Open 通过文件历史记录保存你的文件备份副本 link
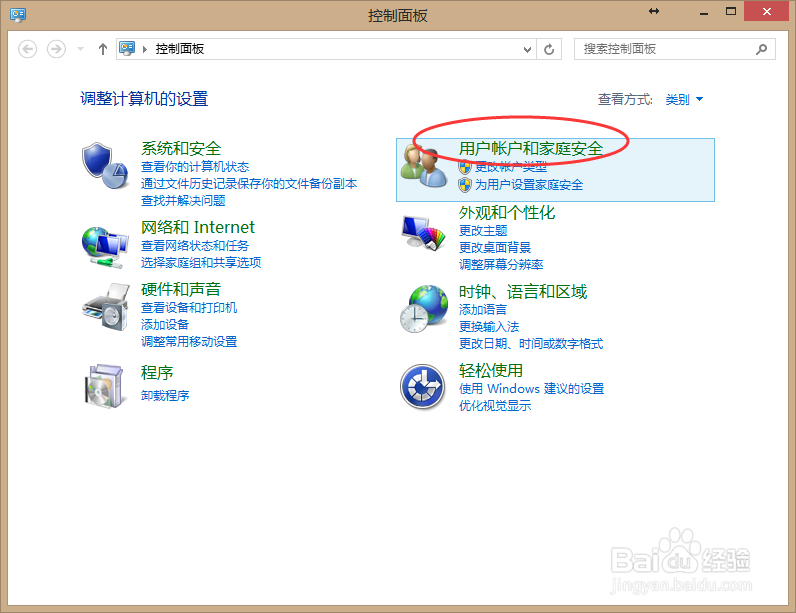 coord(249,184)
